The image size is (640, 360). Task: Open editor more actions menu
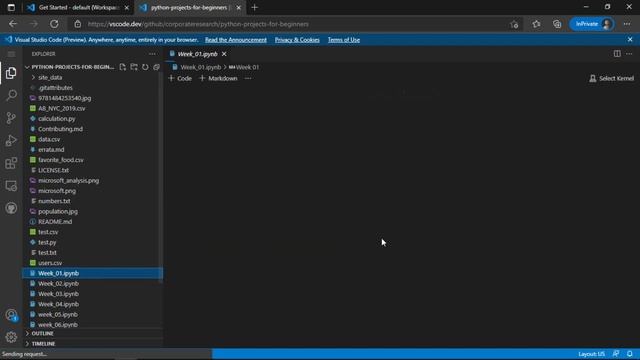629,54
